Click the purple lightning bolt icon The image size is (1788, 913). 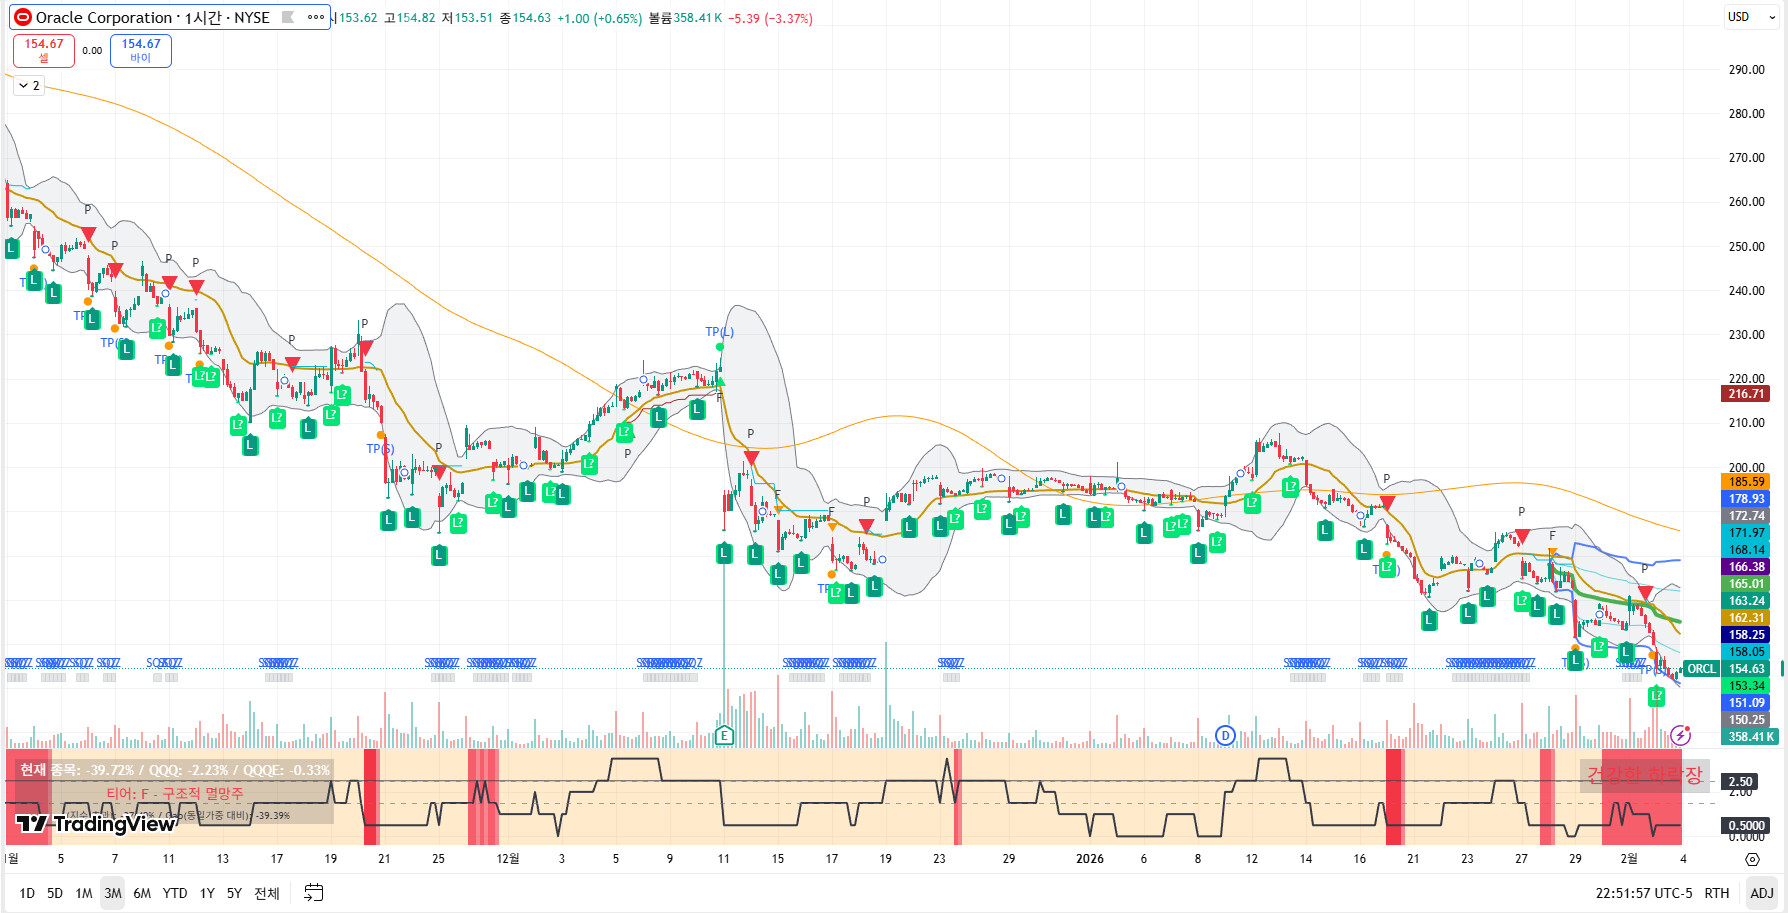1680,736
